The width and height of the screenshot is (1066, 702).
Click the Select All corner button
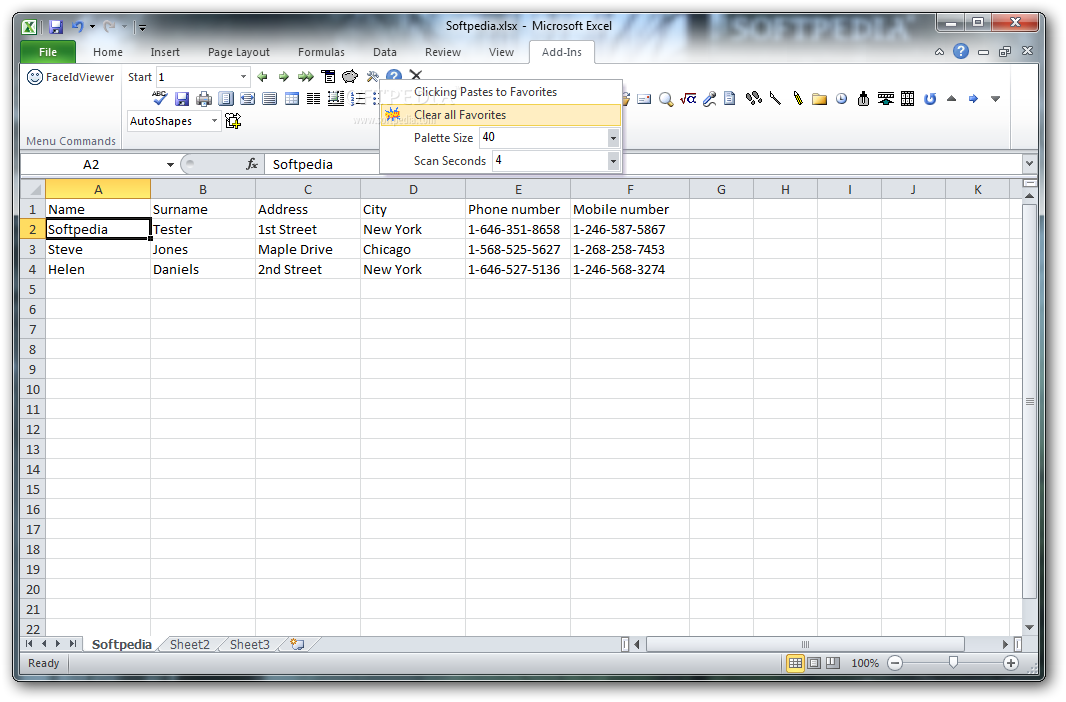(x=33, y=190)
